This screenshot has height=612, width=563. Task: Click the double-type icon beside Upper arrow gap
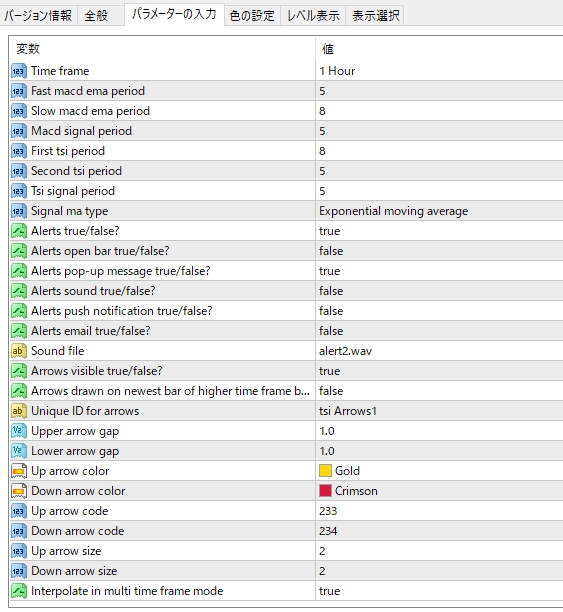point(18,431)
